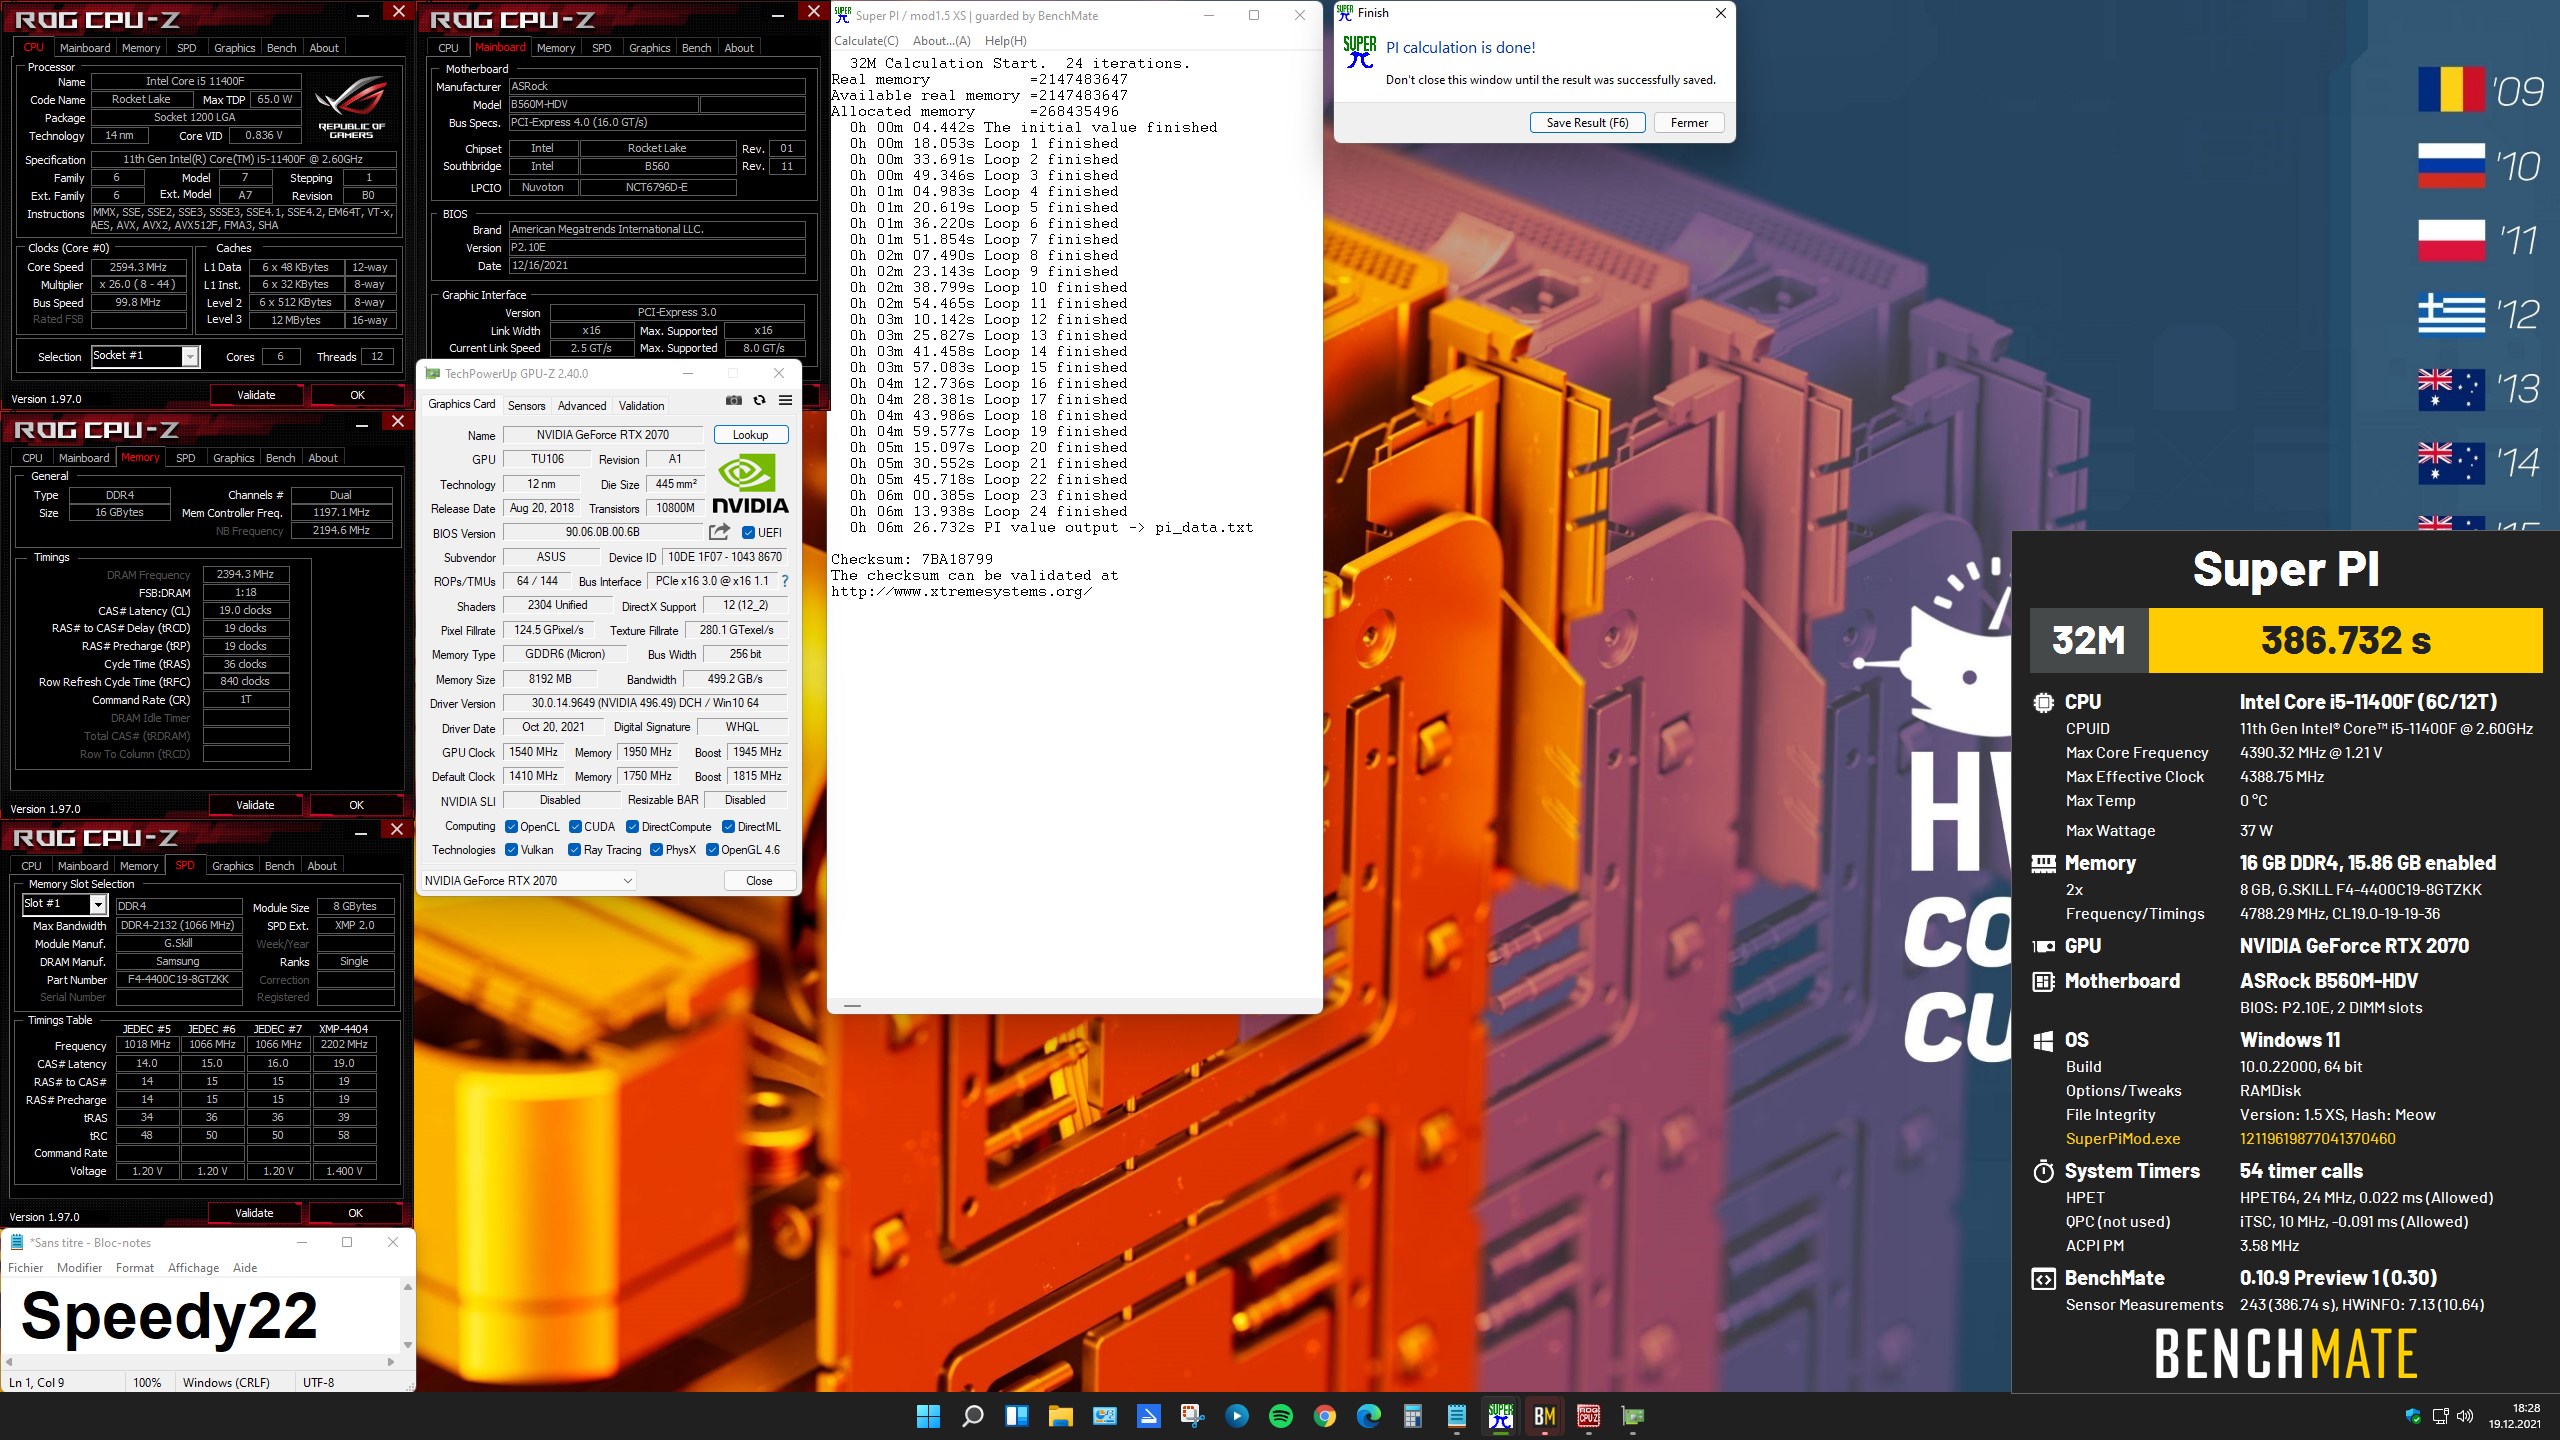Switch to ROG CPU-Z taskbar icon

coord(1589,1416)
